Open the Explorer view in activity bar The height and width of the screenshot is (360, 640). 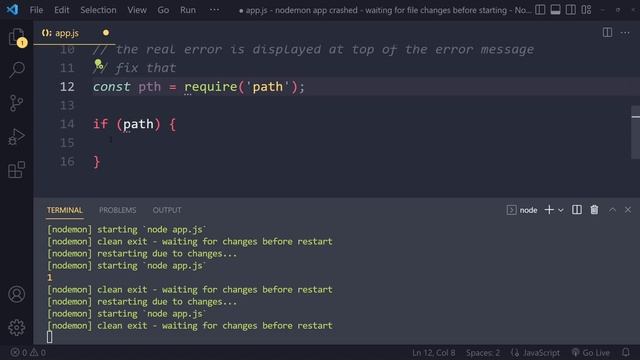coord(17,37)
